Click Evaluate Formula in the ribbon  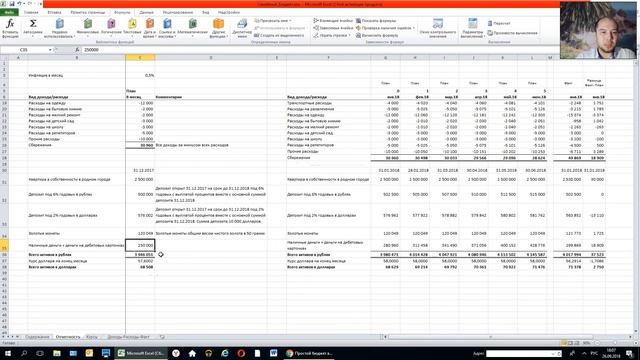click(x=378, y=35)
